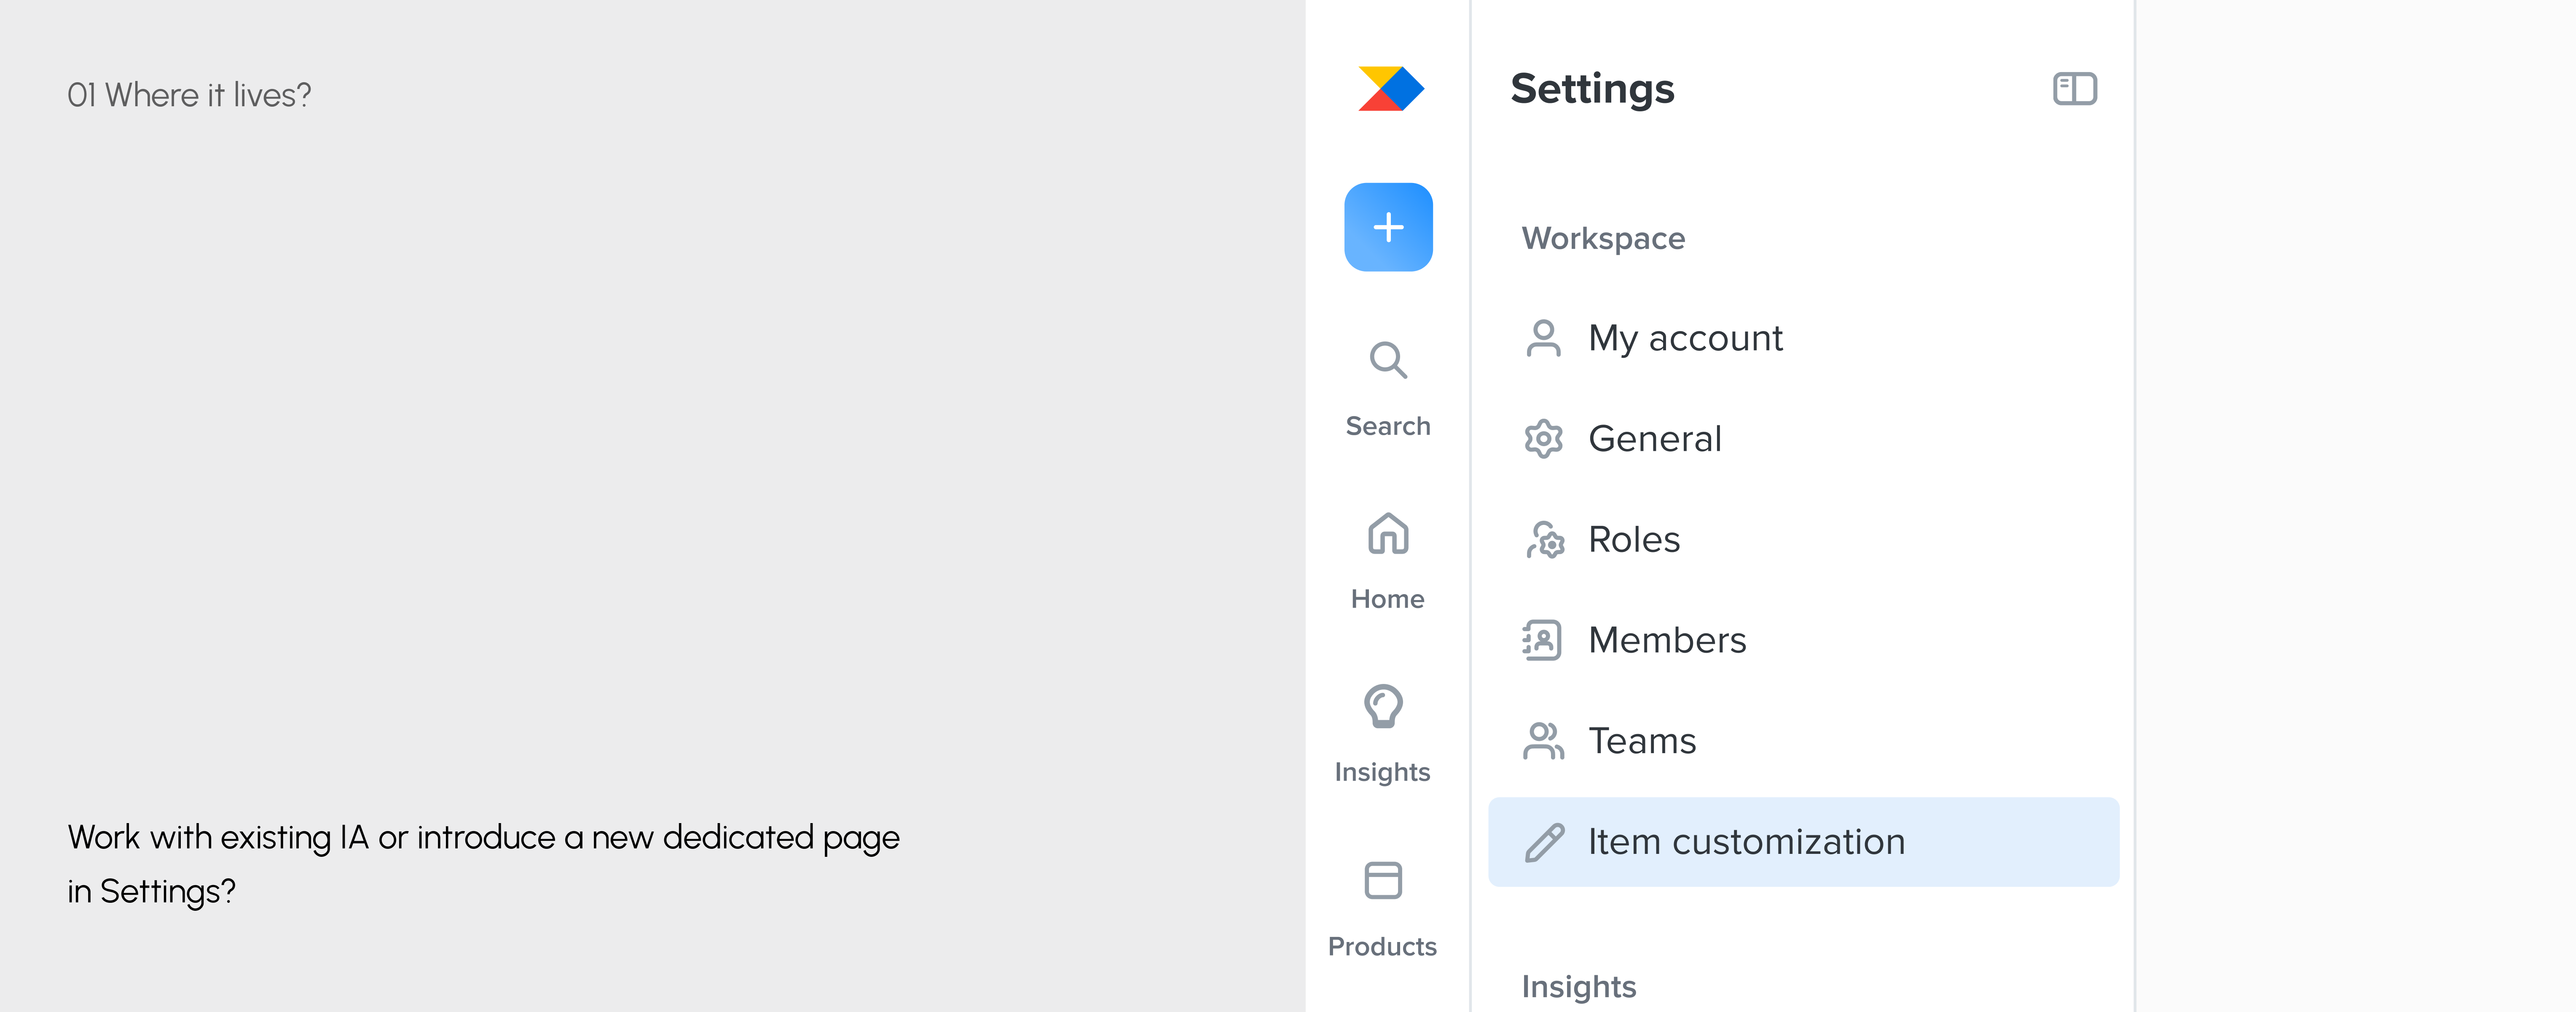
Task: Click the General gear icon
Action: tap(1544, 439)
